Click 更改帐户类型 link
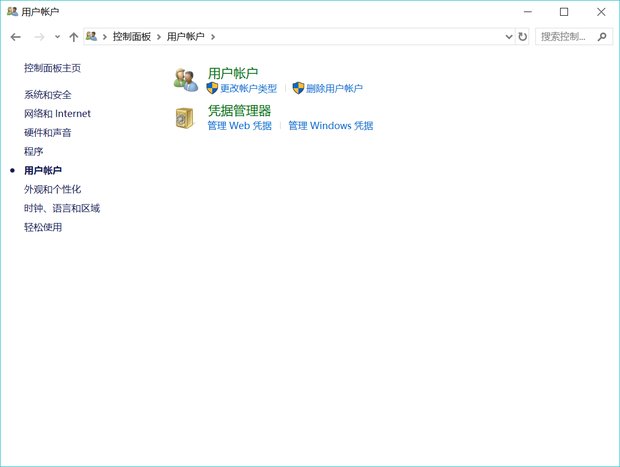620x467 pixels. point(248,89)
